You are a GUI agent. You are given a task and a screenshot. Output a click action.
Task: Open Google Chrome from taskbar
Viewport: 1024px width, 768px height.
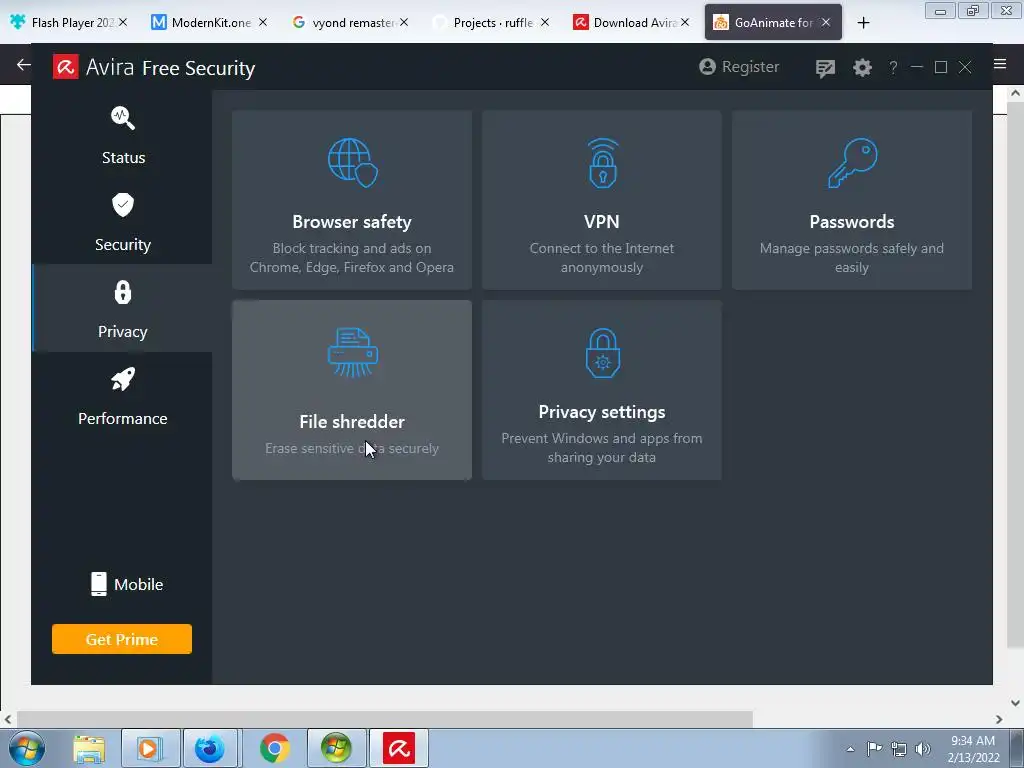pyautogui.click(x=274, y=748)
